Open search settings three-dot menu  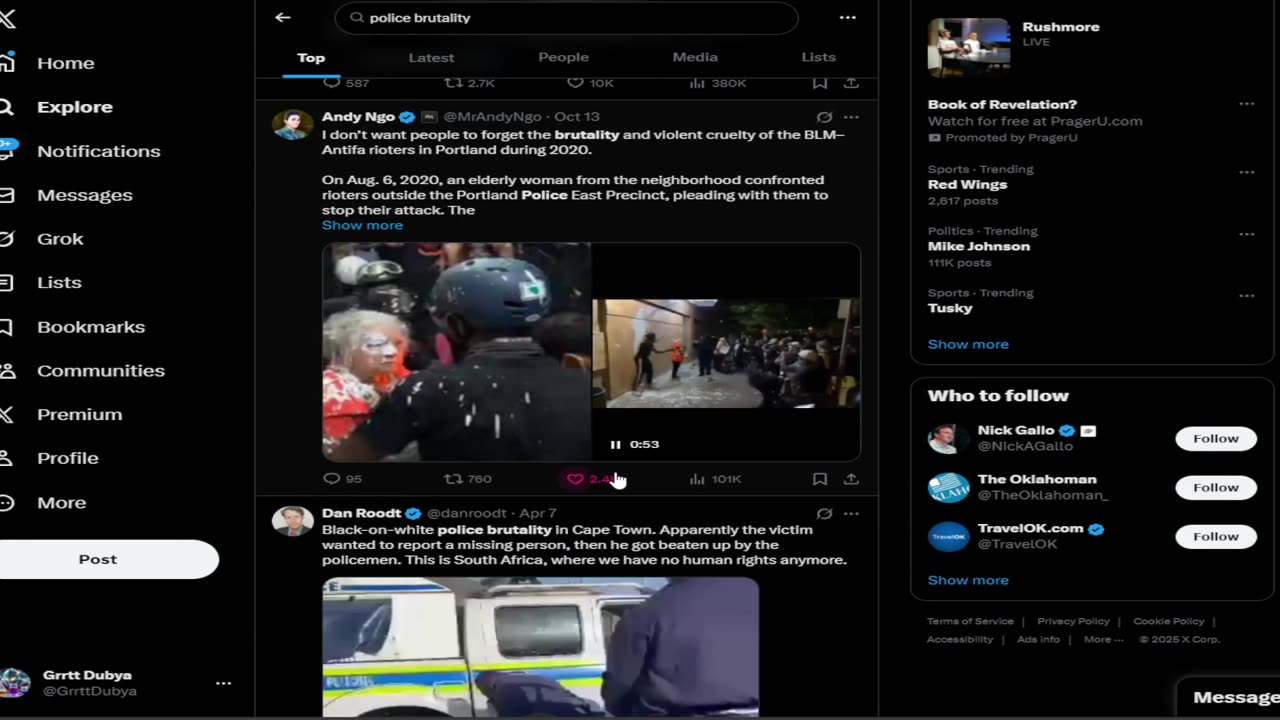(848, 17)
